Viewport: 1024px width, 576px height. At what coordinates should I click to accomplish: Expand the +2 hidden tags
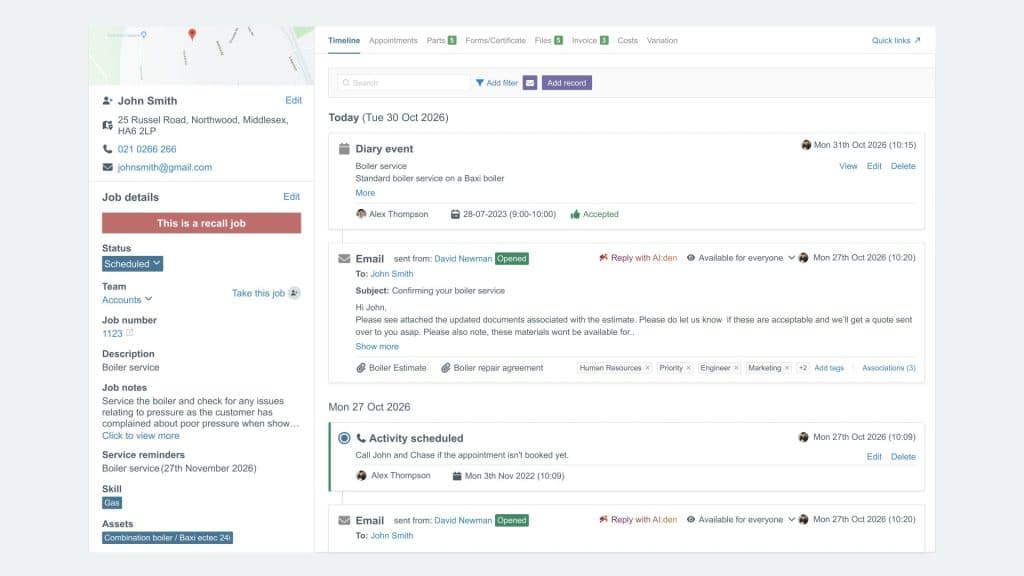click(x=803, y=368)
